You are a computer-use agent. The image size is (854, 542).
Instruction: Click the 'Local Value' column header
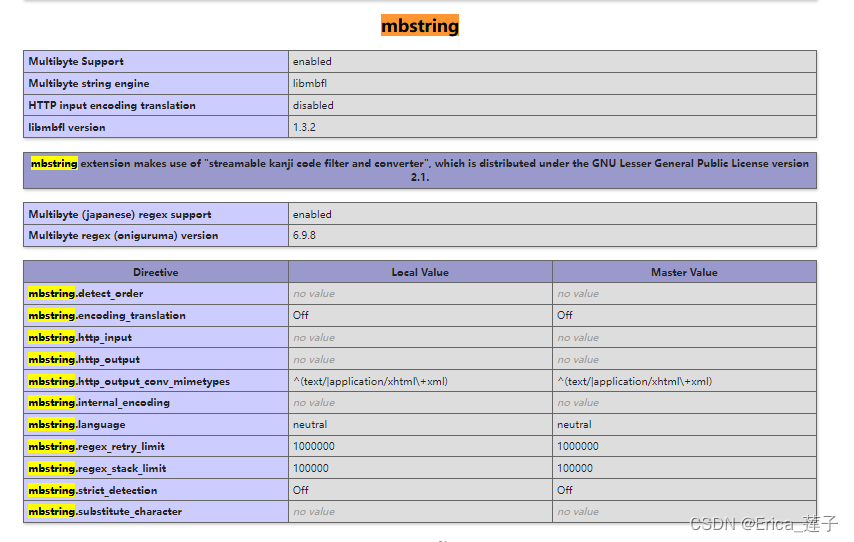click(420, 272)
